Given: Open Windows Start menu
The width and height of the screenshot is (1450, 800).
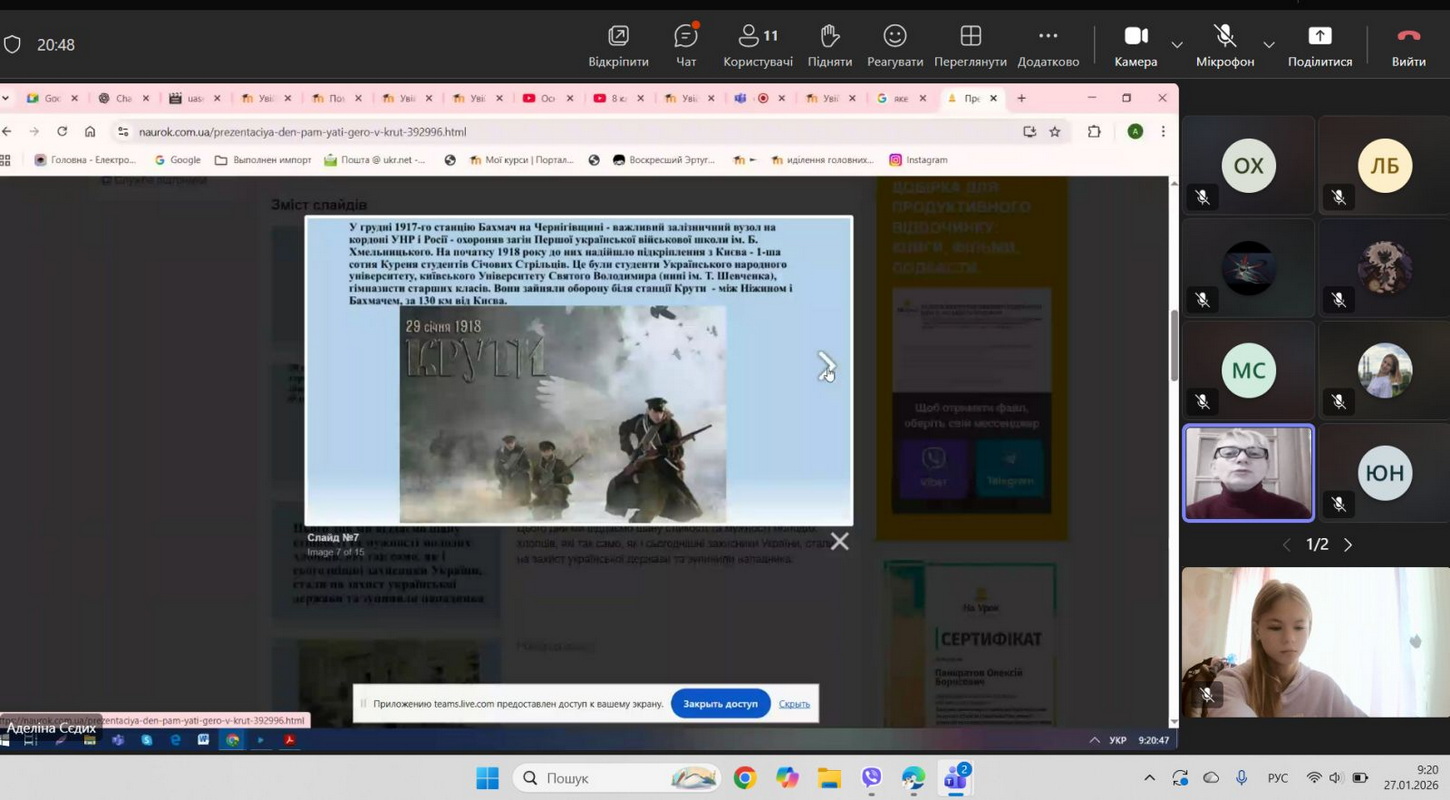Looking at the screenshot, I should pyautogui.click(x=487, y=778).
